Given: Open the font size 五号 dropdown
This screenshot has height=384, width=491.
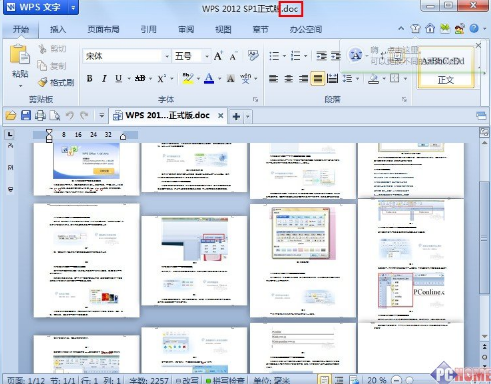Looking at the screenshot, I should 207,56.
